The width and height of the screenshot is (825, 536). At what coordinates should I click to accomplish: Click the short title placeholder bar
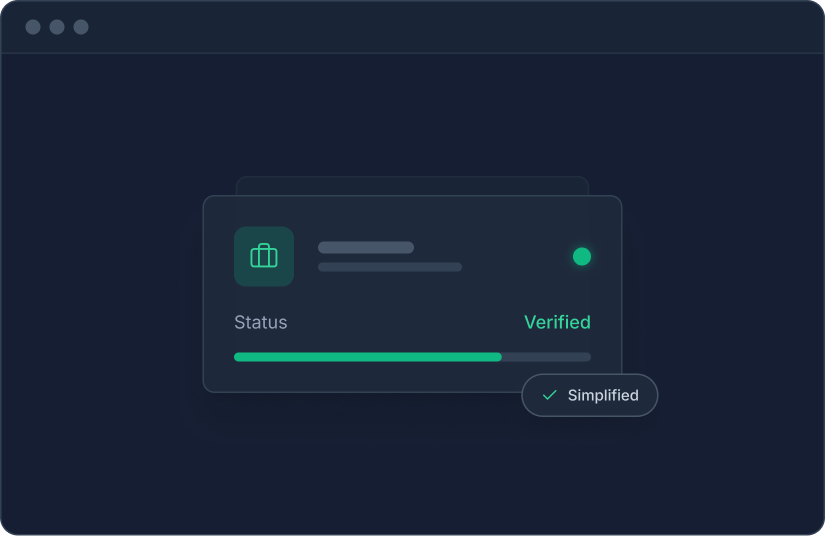pyautogui.click(x=366, y=247)
